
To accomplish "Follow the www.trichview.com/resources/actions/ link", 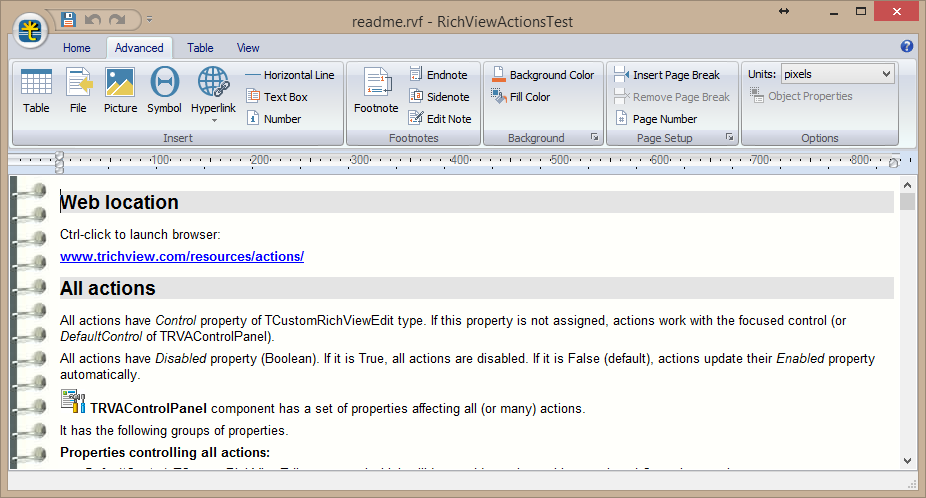I will [182, 257].
